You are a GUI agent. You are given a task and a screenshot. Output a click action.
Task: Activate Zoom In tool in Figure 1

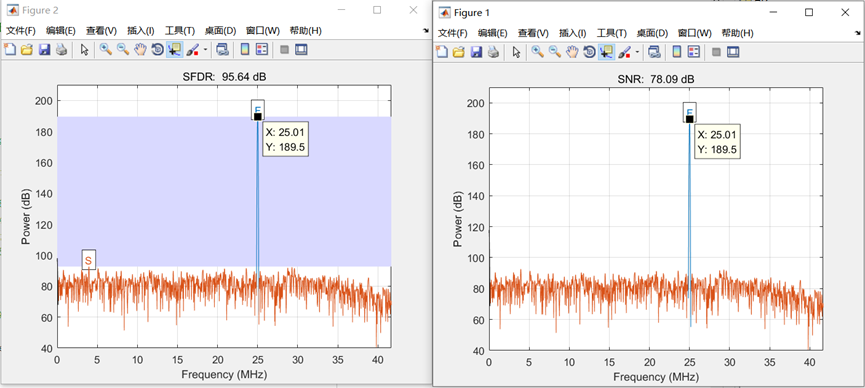point(537,52)
